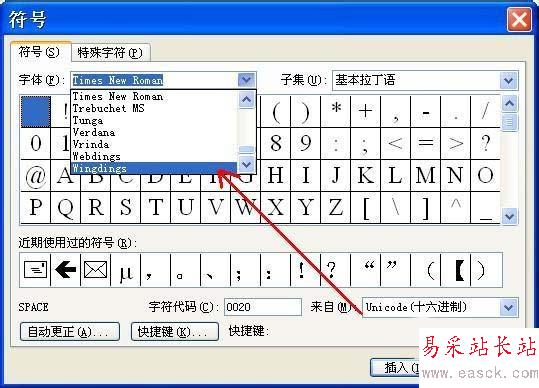Choose Wingdings from the font list
Screen dimensions: 539x388
[154, 168]
